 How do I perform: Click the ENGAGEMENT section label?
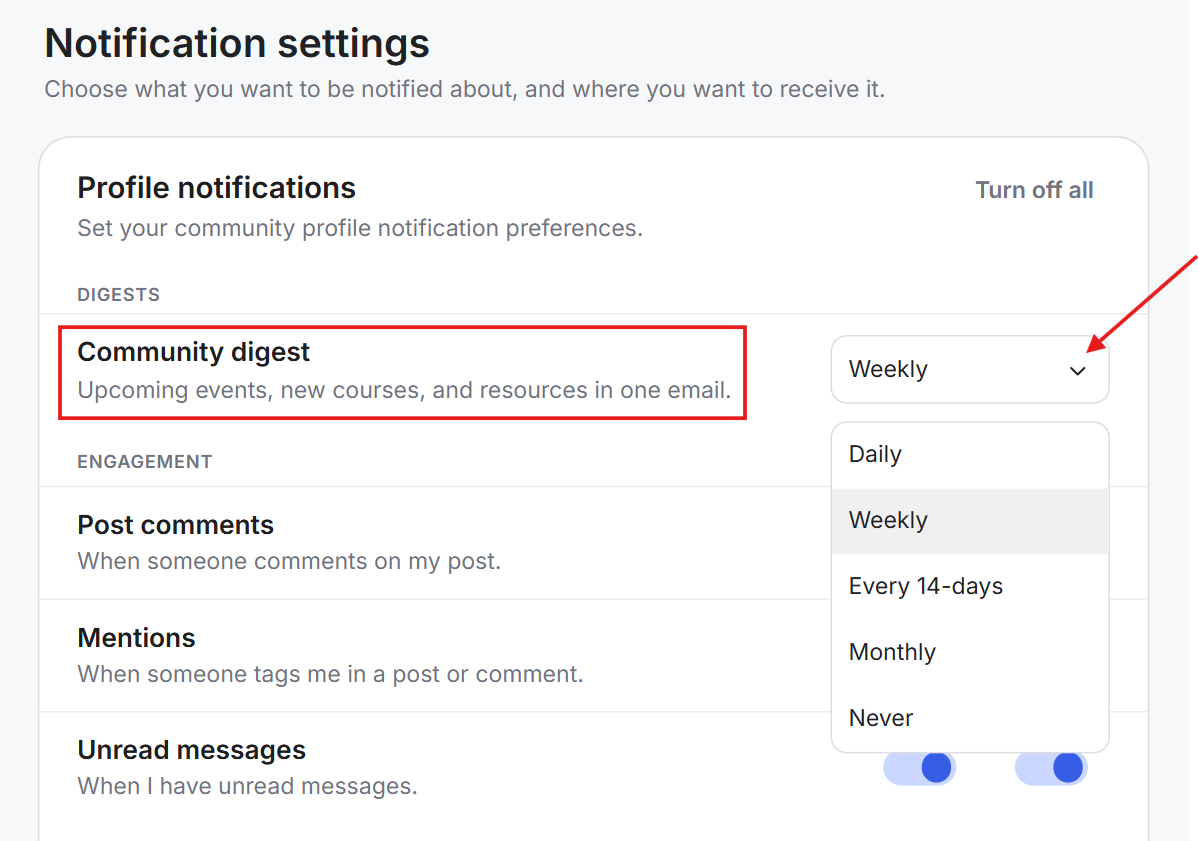[145, 462]
